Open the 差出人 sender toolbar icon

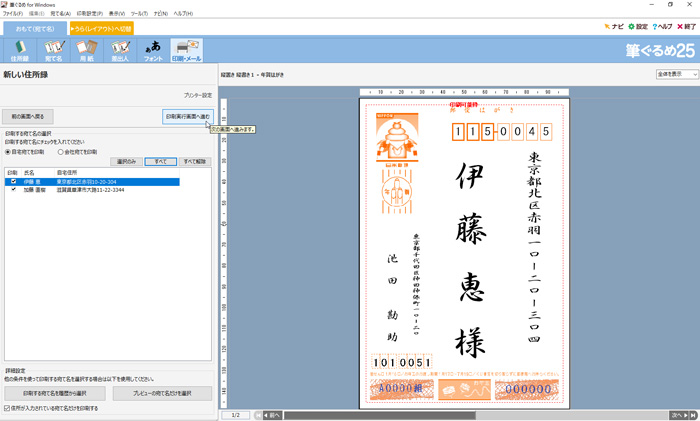119,50
